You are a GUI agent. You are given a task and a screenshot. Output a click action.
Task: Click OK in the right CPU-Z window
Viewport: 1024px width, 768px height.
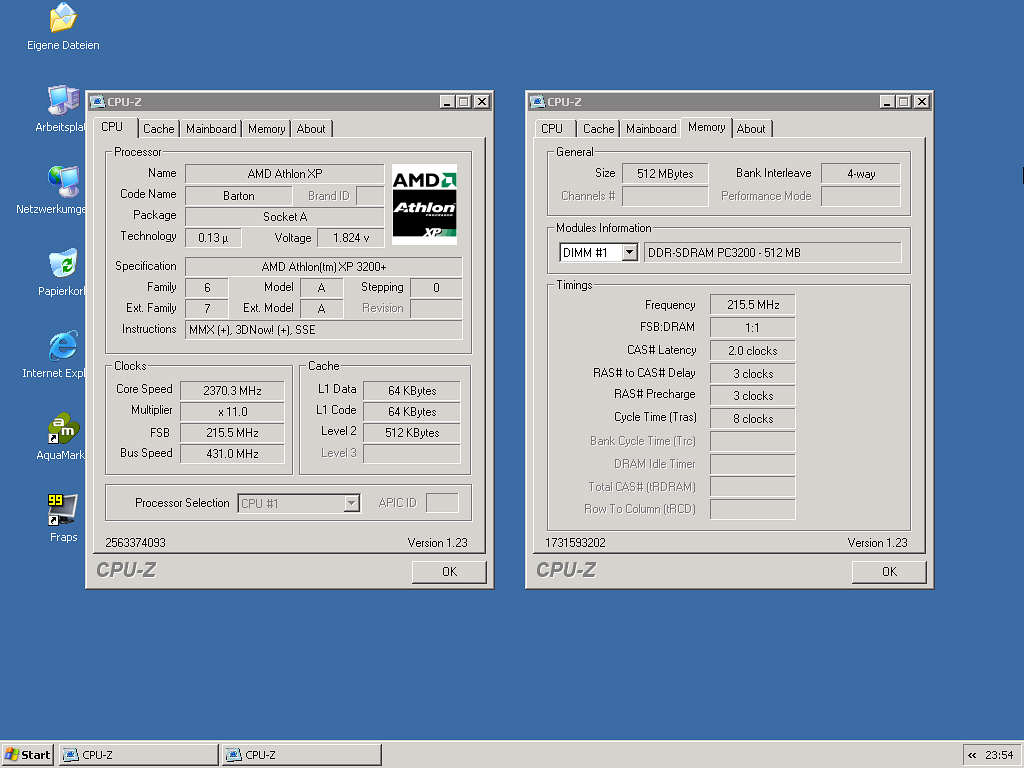[x=889, y=571]
